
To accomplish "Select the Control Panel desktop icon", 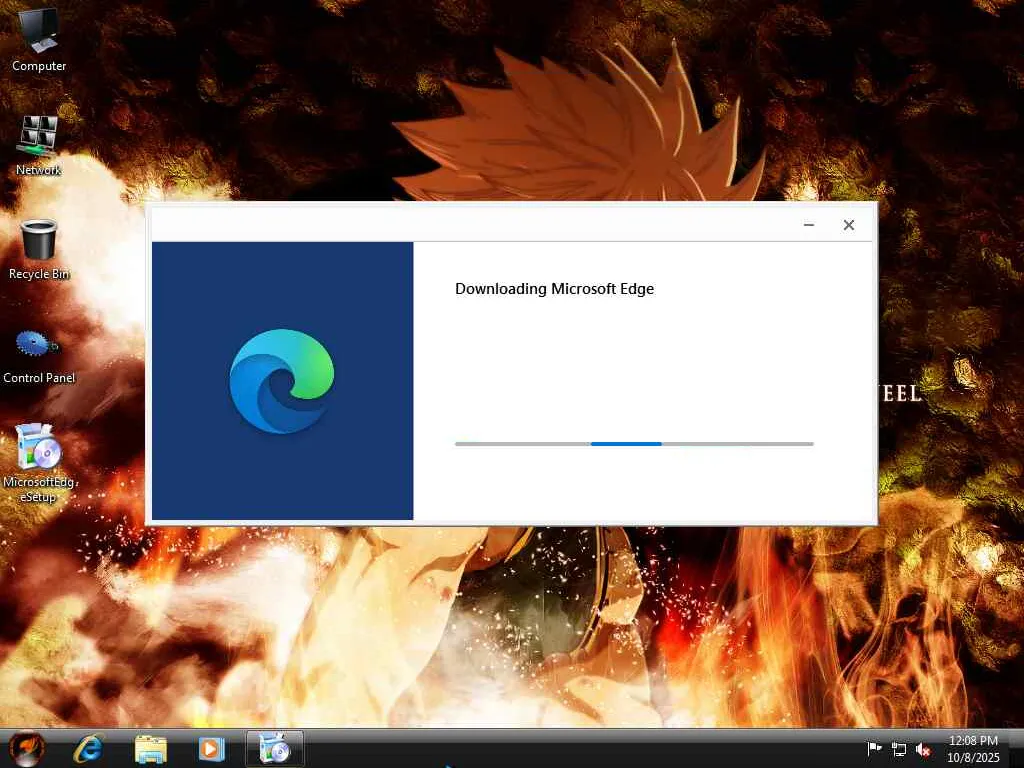I will [x=39, y=356].
